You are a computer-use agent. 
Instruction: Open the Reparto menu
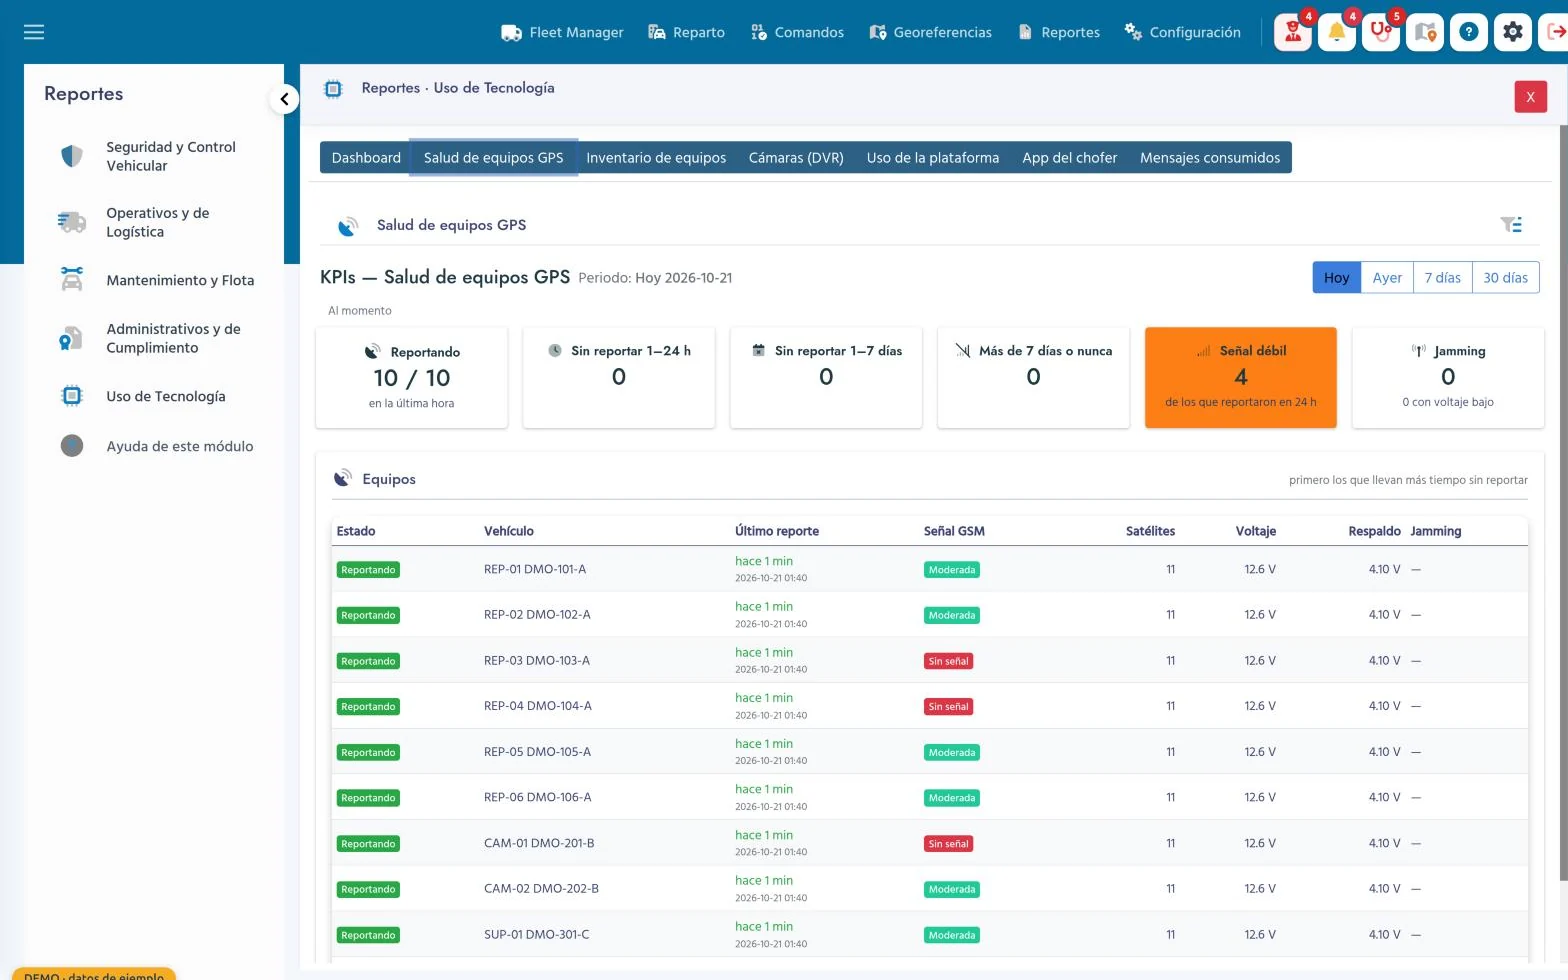[686, 32]
